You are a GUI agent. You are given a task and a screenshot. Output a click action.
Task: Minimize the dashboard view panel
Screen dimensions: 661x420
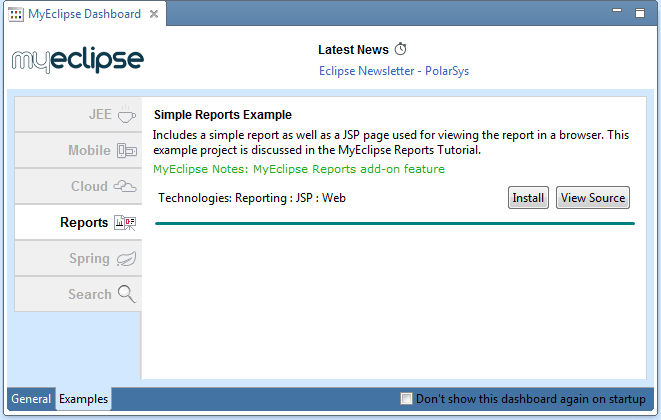(618, 14)
